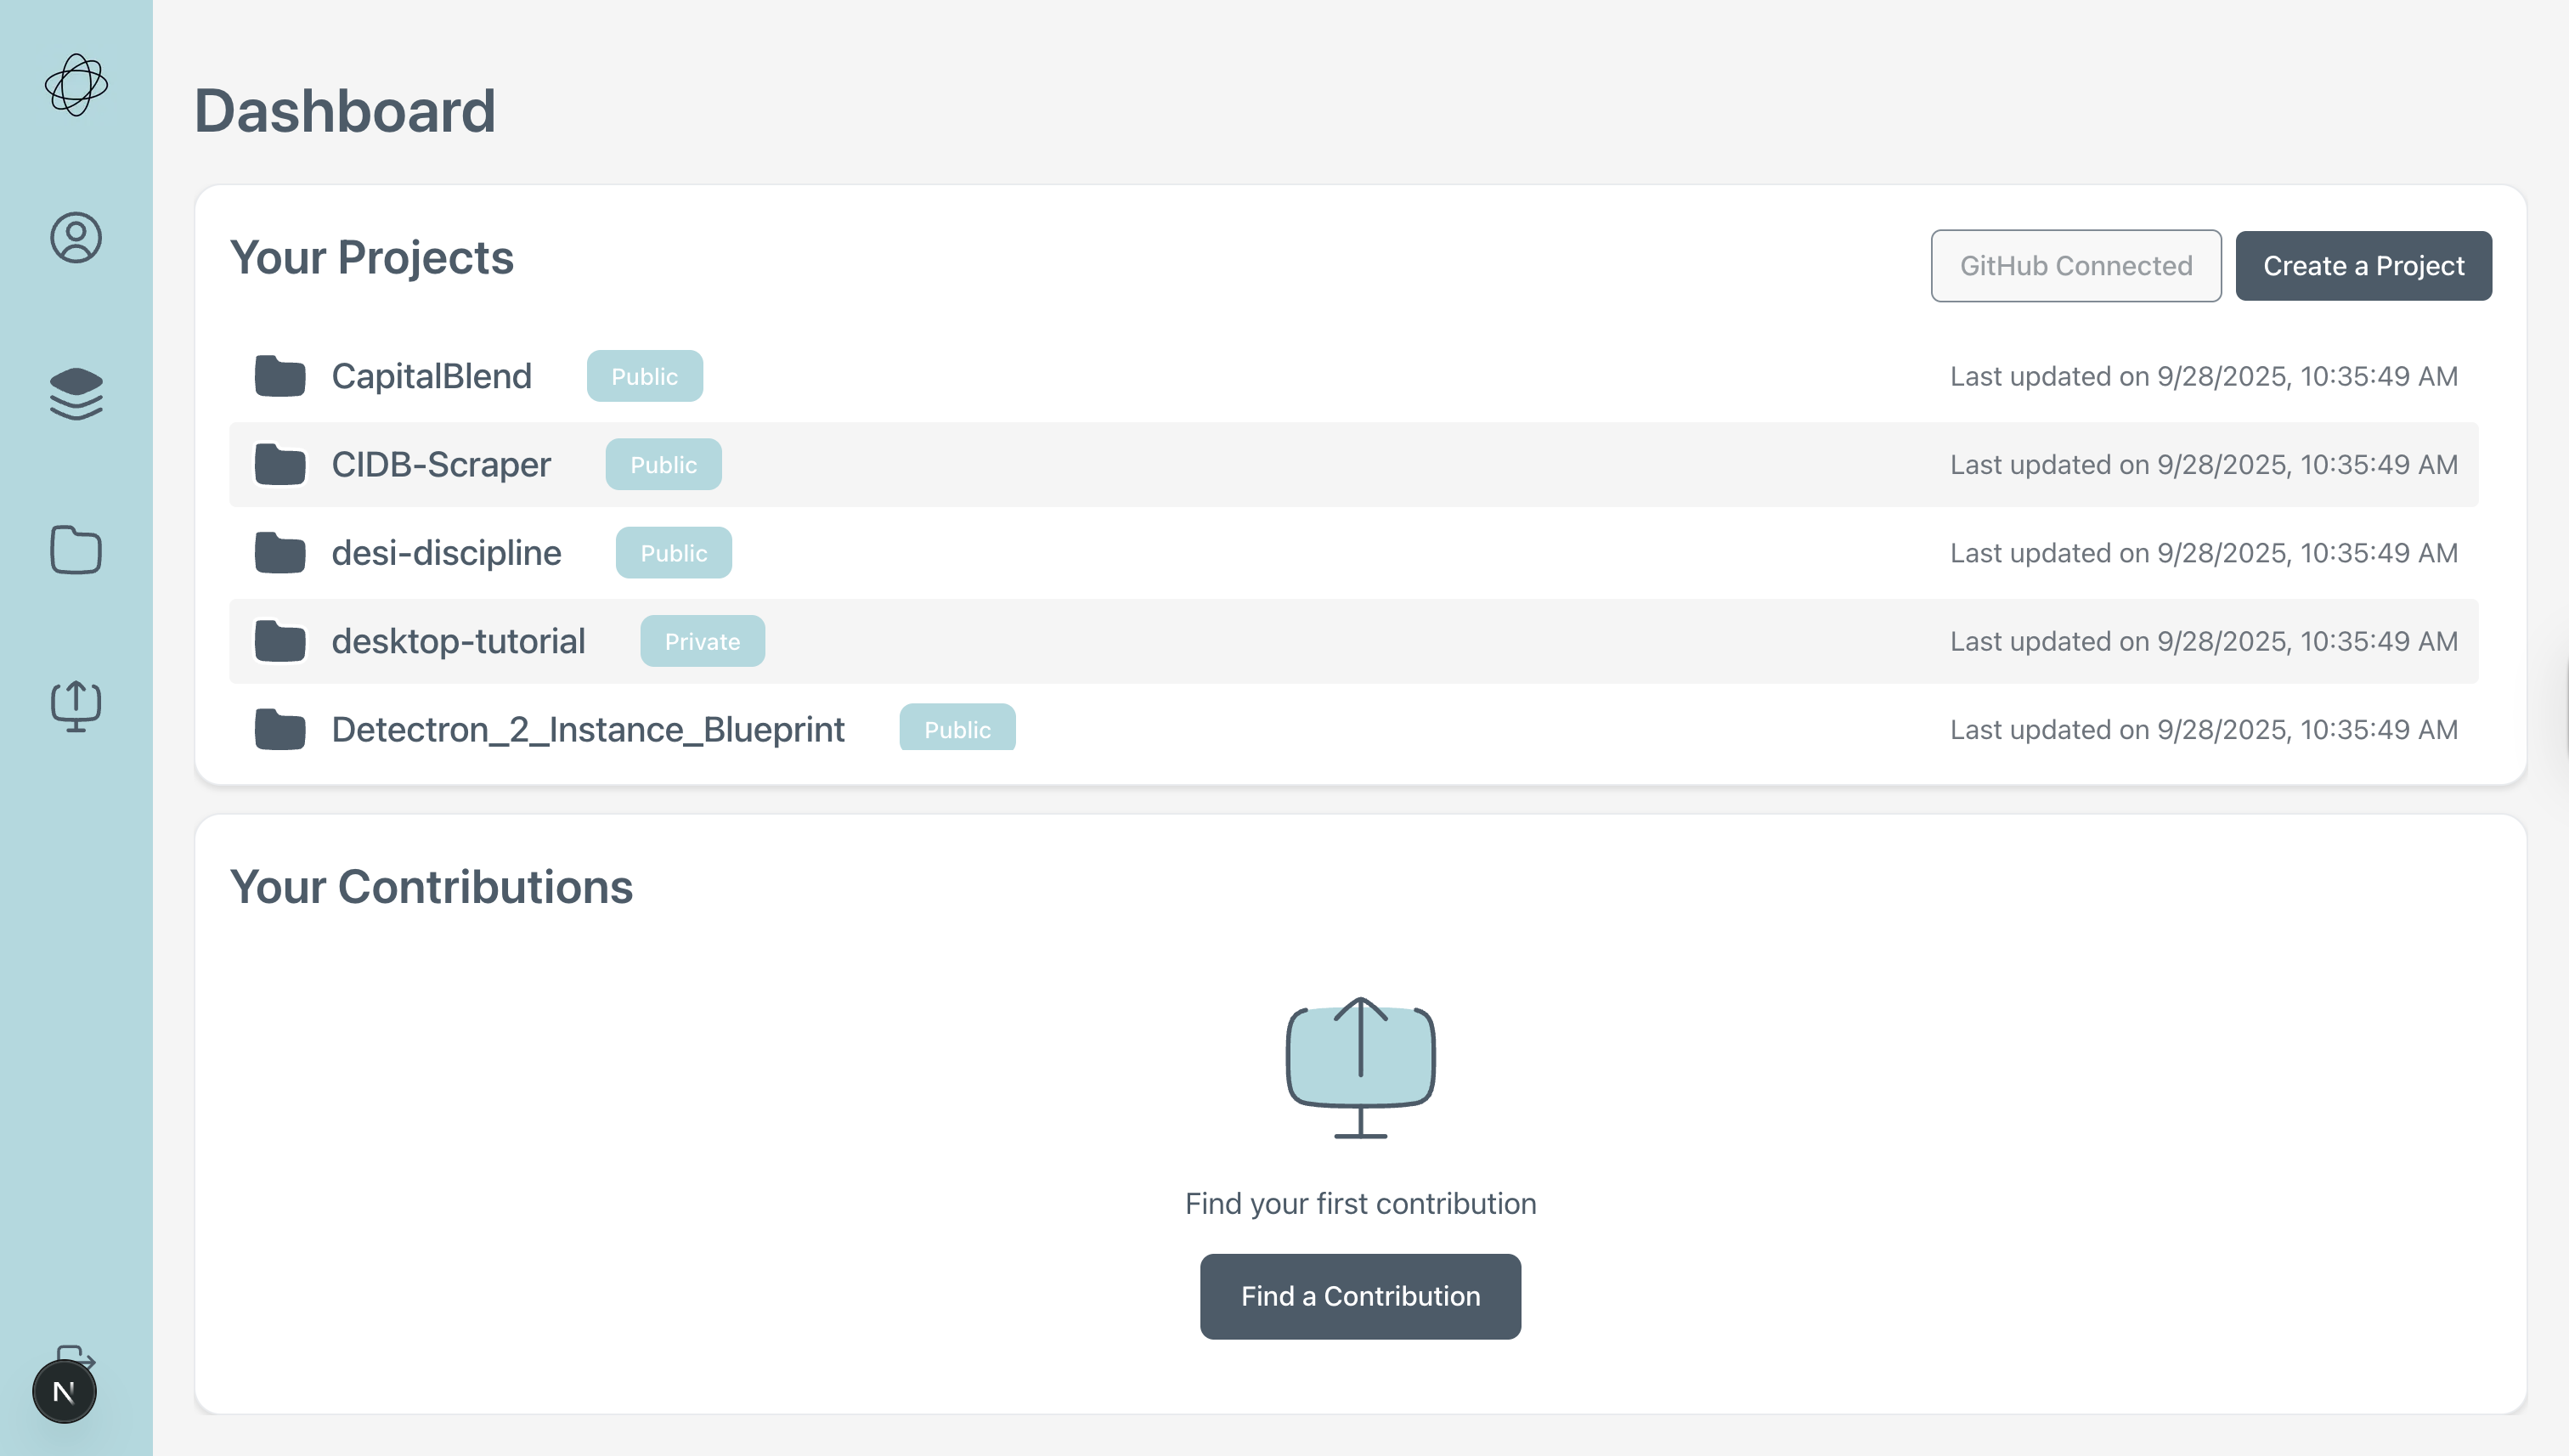
Task: Click the GitHub Connected button
Action: (2075, 266)
